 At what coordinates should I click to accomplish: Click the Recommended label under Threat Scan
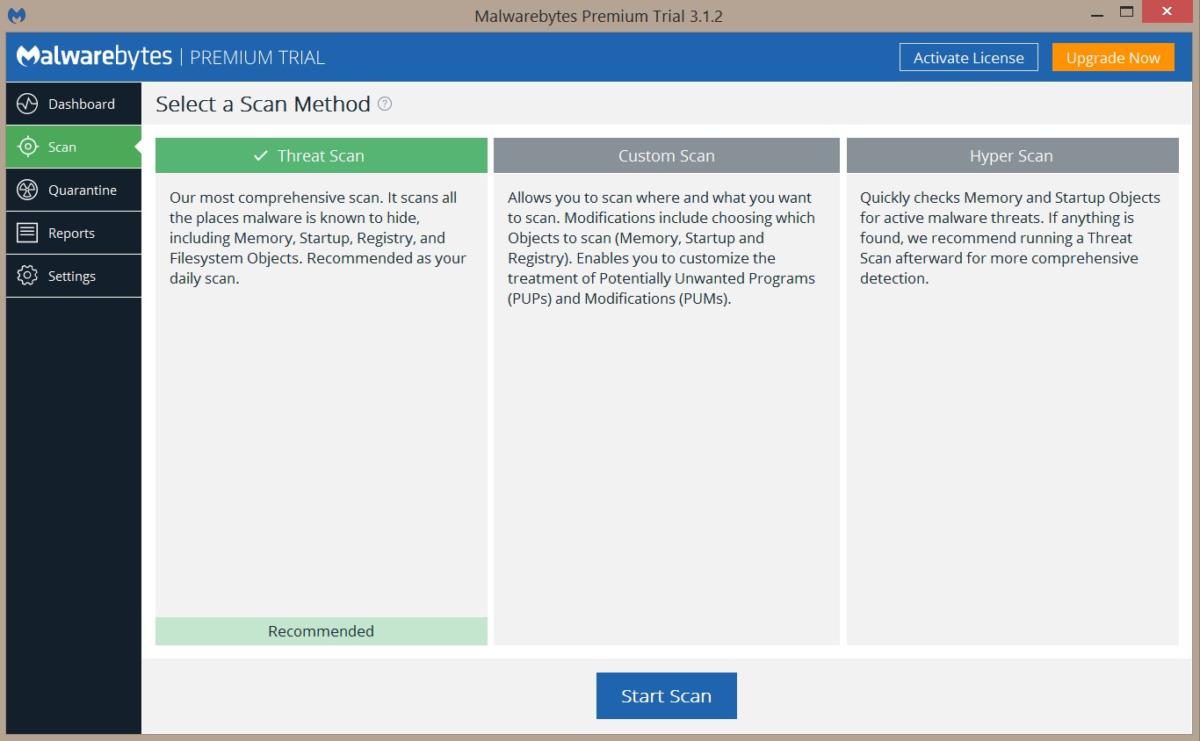click(321, 630)
